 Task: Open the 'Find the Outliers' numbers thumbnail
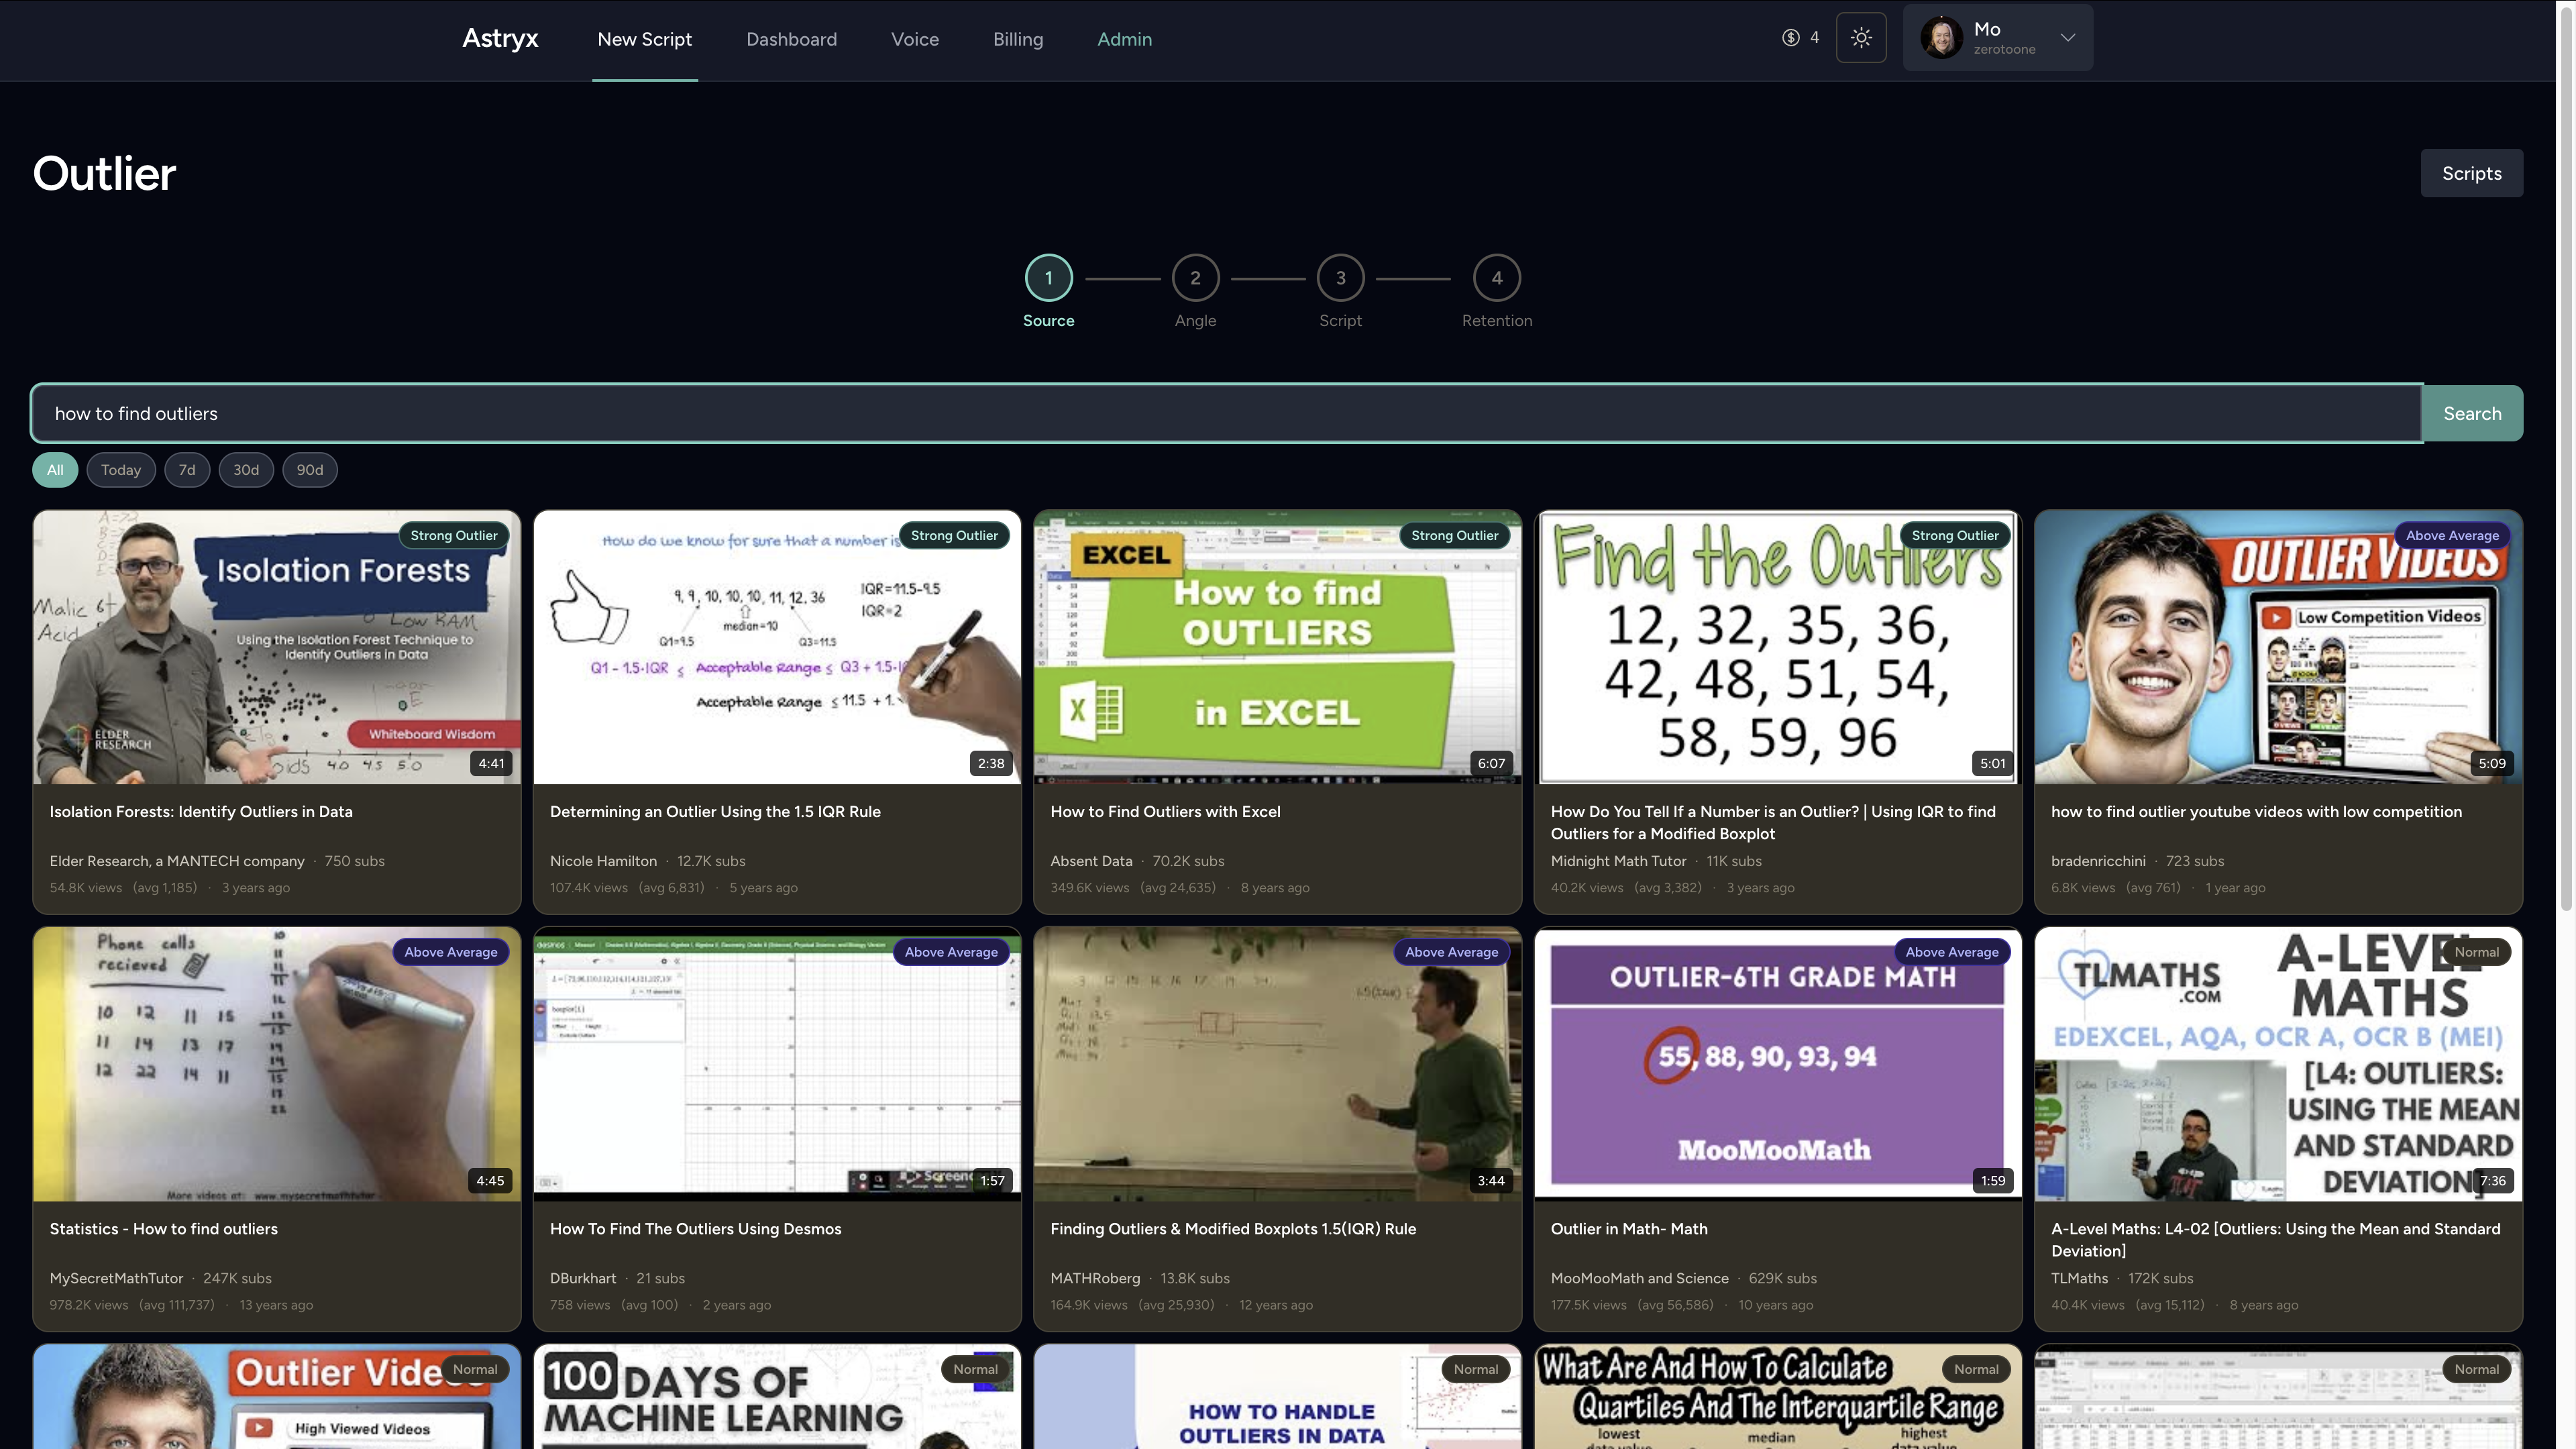pos(1778,648)
